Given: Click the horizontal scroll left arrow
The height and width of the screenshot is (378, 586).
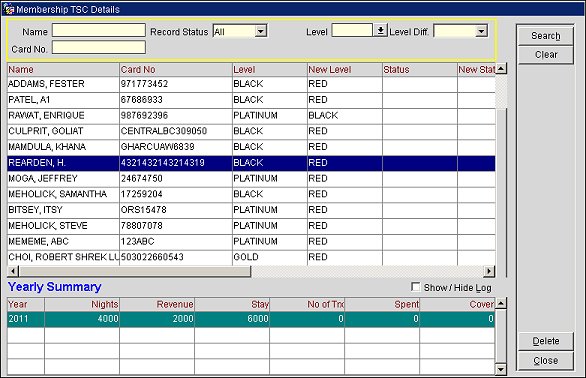Looking at the screenshot, I should (13, 271).
